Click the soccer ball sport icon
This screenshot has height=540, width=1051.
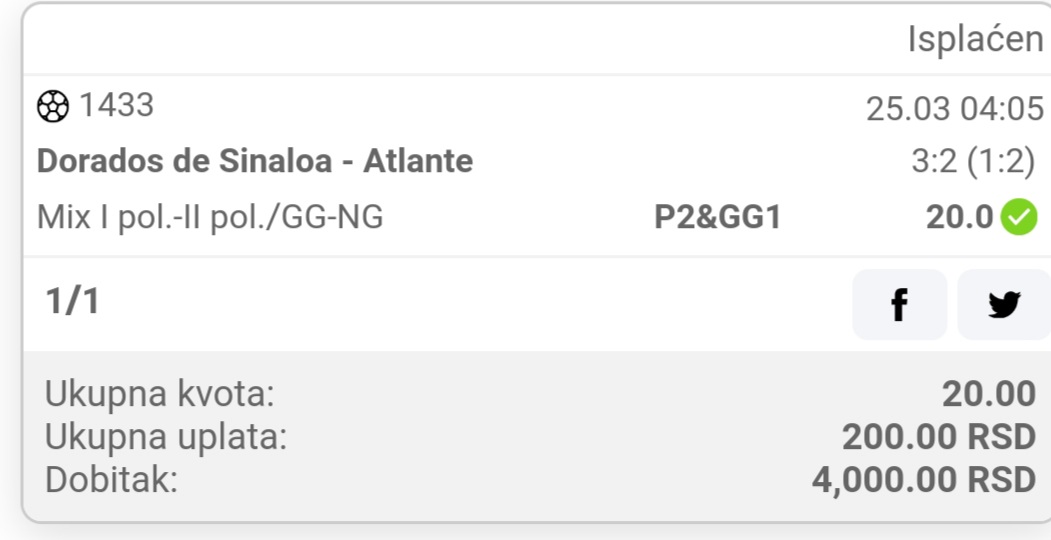point(52,107)
